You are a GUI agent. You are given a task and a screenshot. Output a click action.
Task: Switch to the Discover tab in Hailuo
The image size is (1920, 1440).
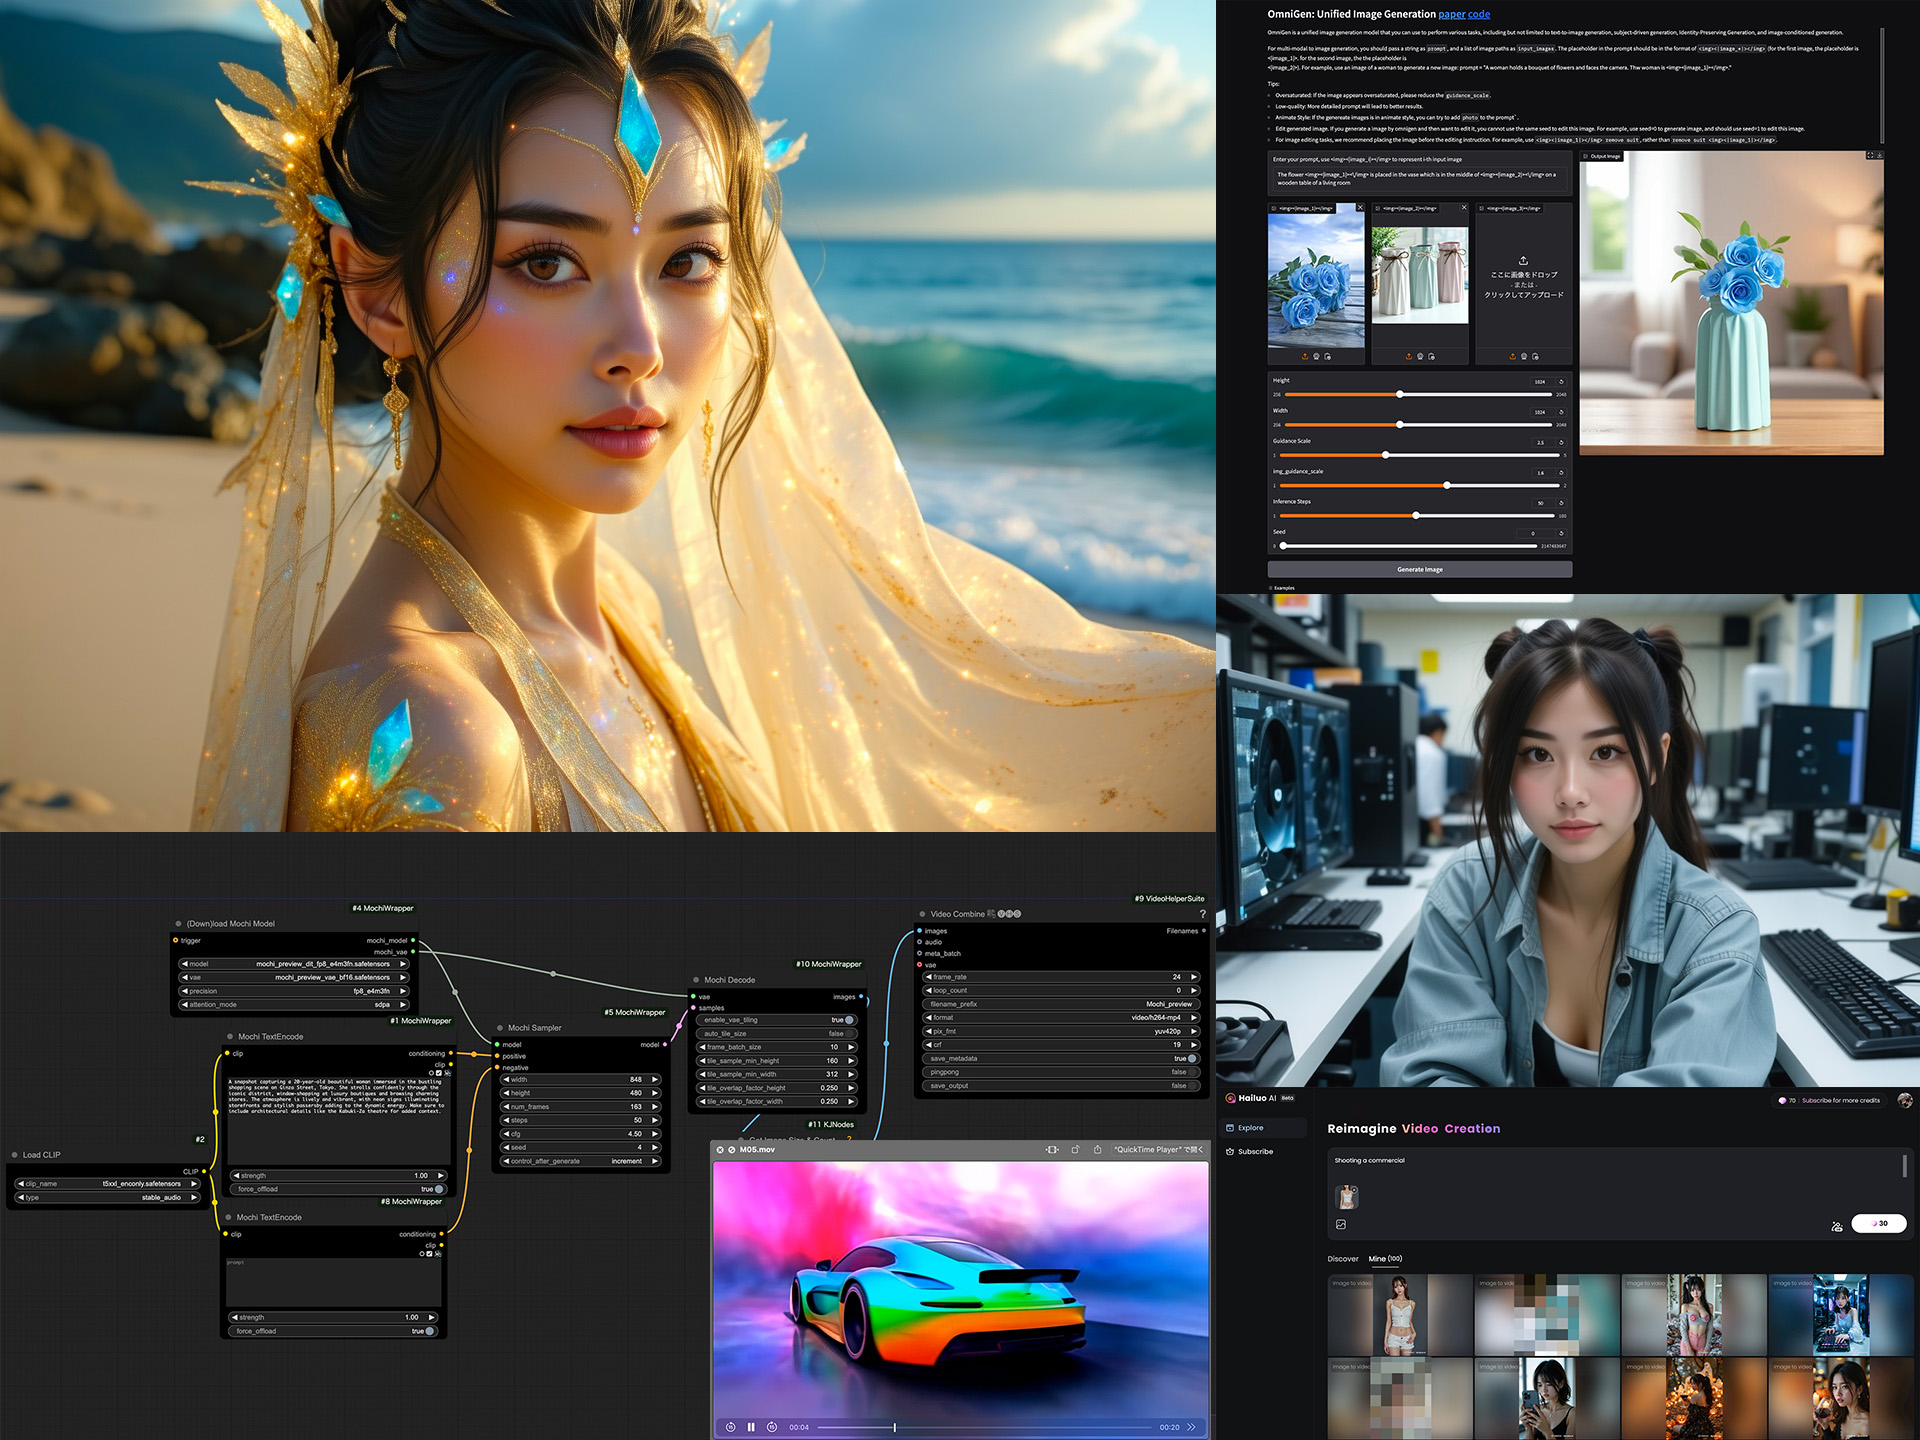click(x=1342, y=1259)
